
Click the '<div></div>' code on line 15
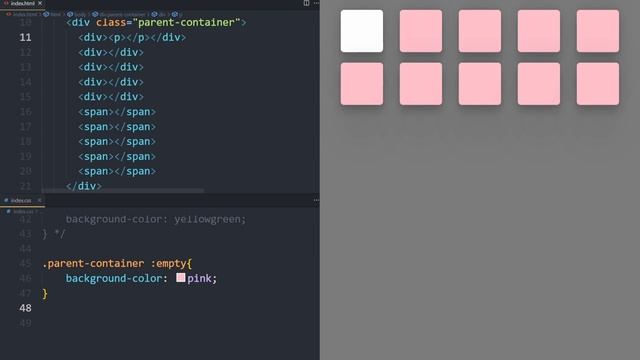pyautogui.click(x=111, y=97)
